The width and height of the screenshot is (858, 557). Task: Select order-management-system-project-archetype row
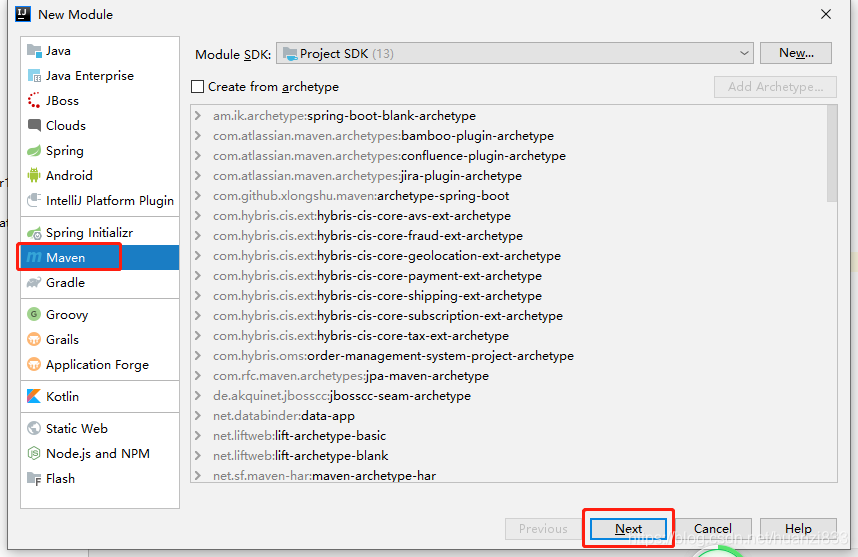coord(509,356)
